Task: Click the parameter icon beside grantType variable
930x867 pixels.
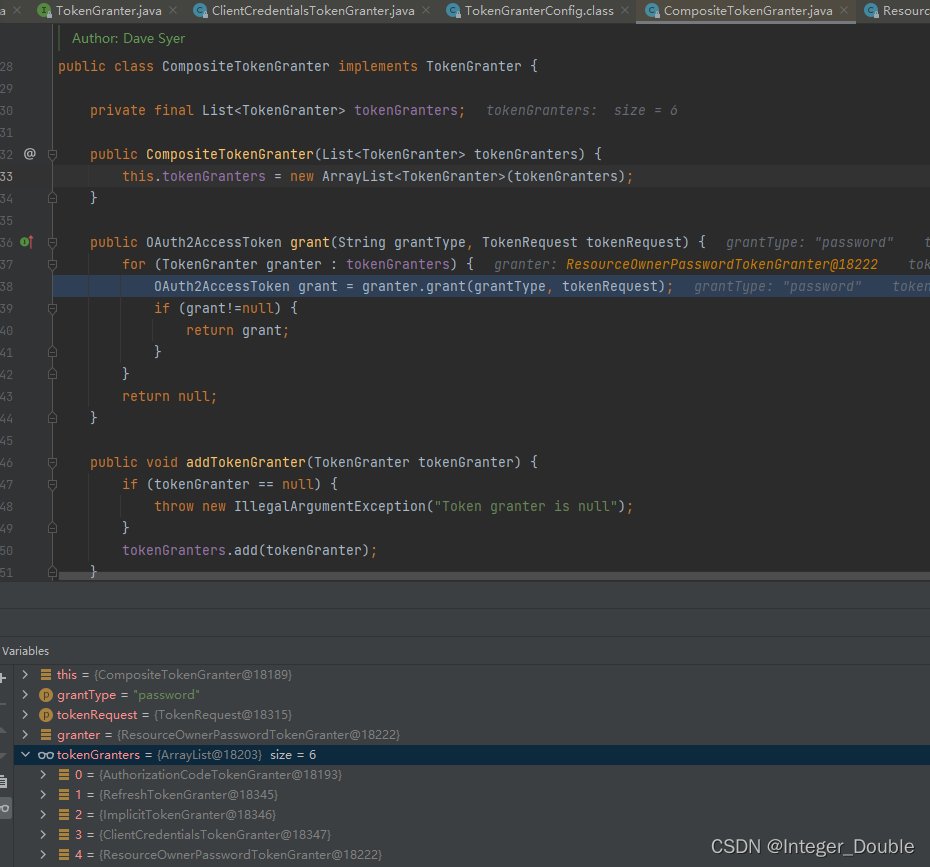Action: pyautogui.click(x=48, y=694)
